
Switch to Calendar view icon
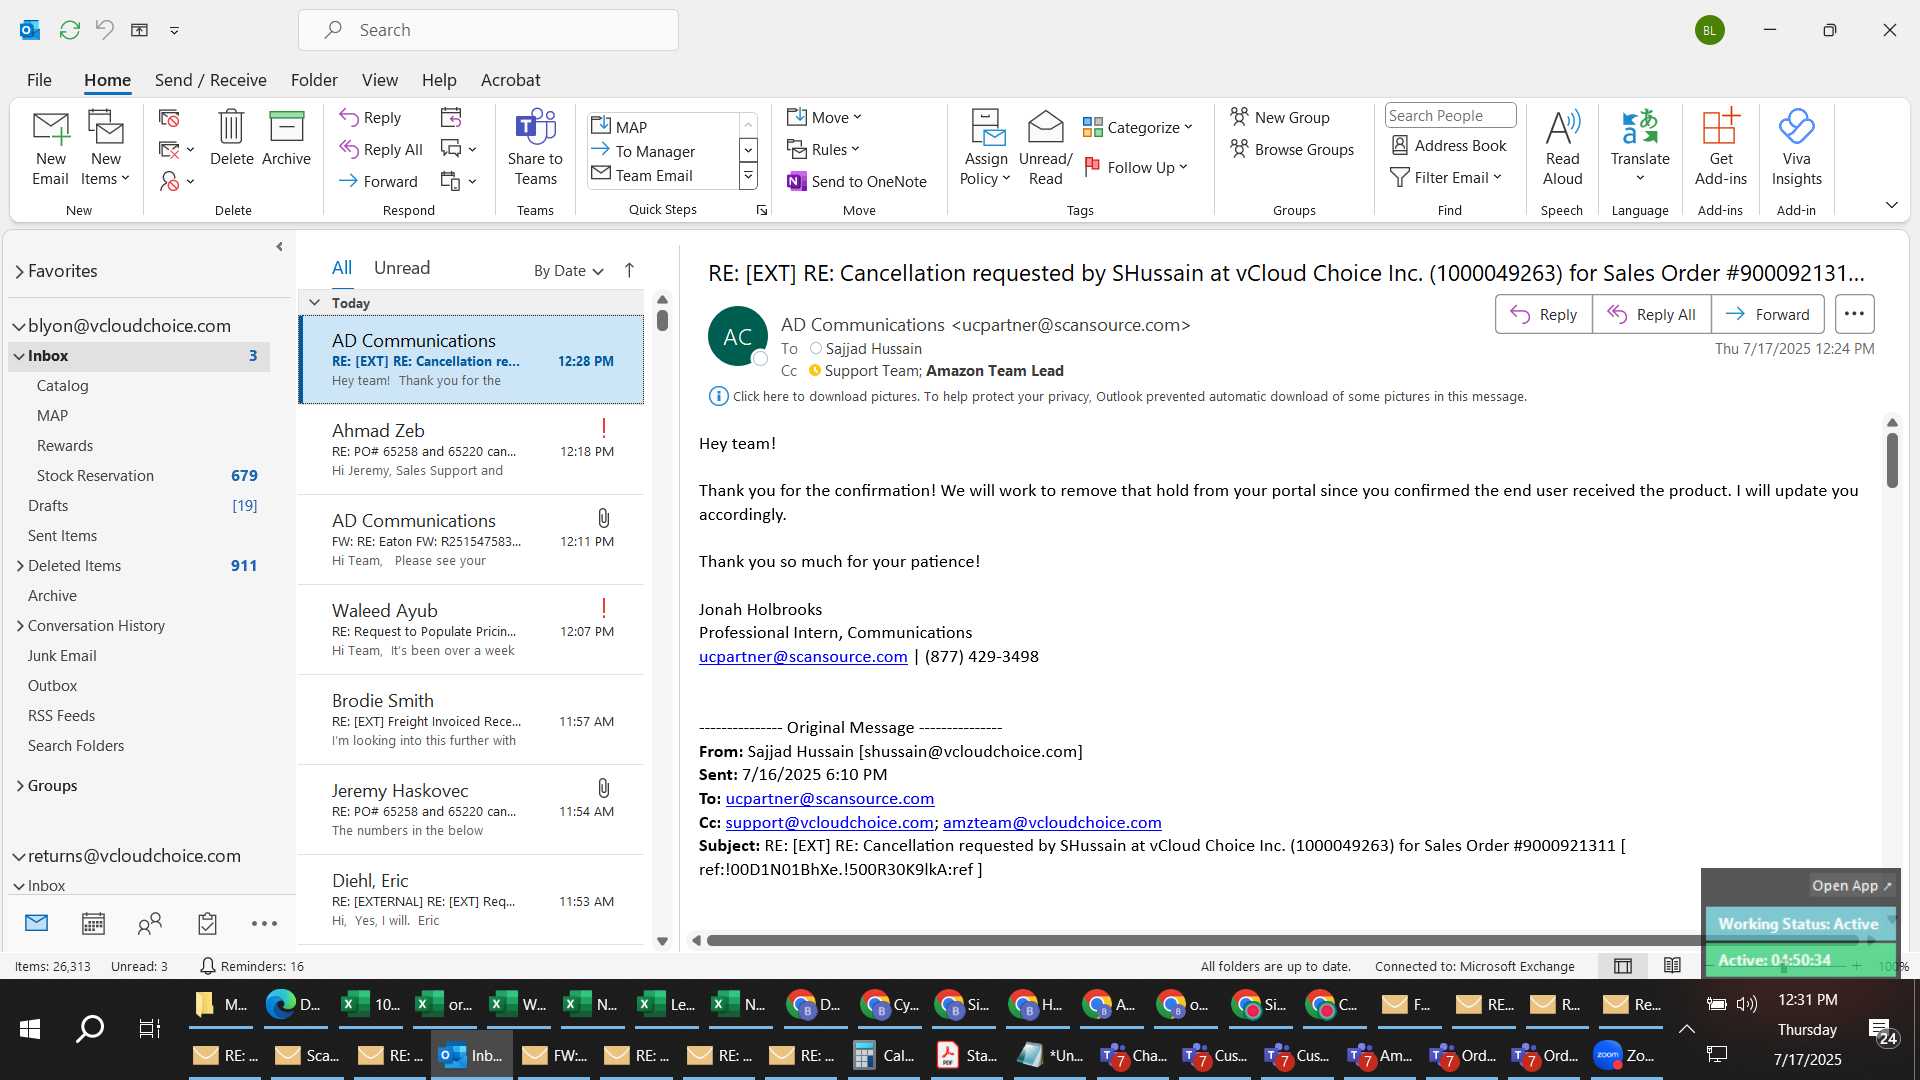pyautogui.click(x=93, y=923)
